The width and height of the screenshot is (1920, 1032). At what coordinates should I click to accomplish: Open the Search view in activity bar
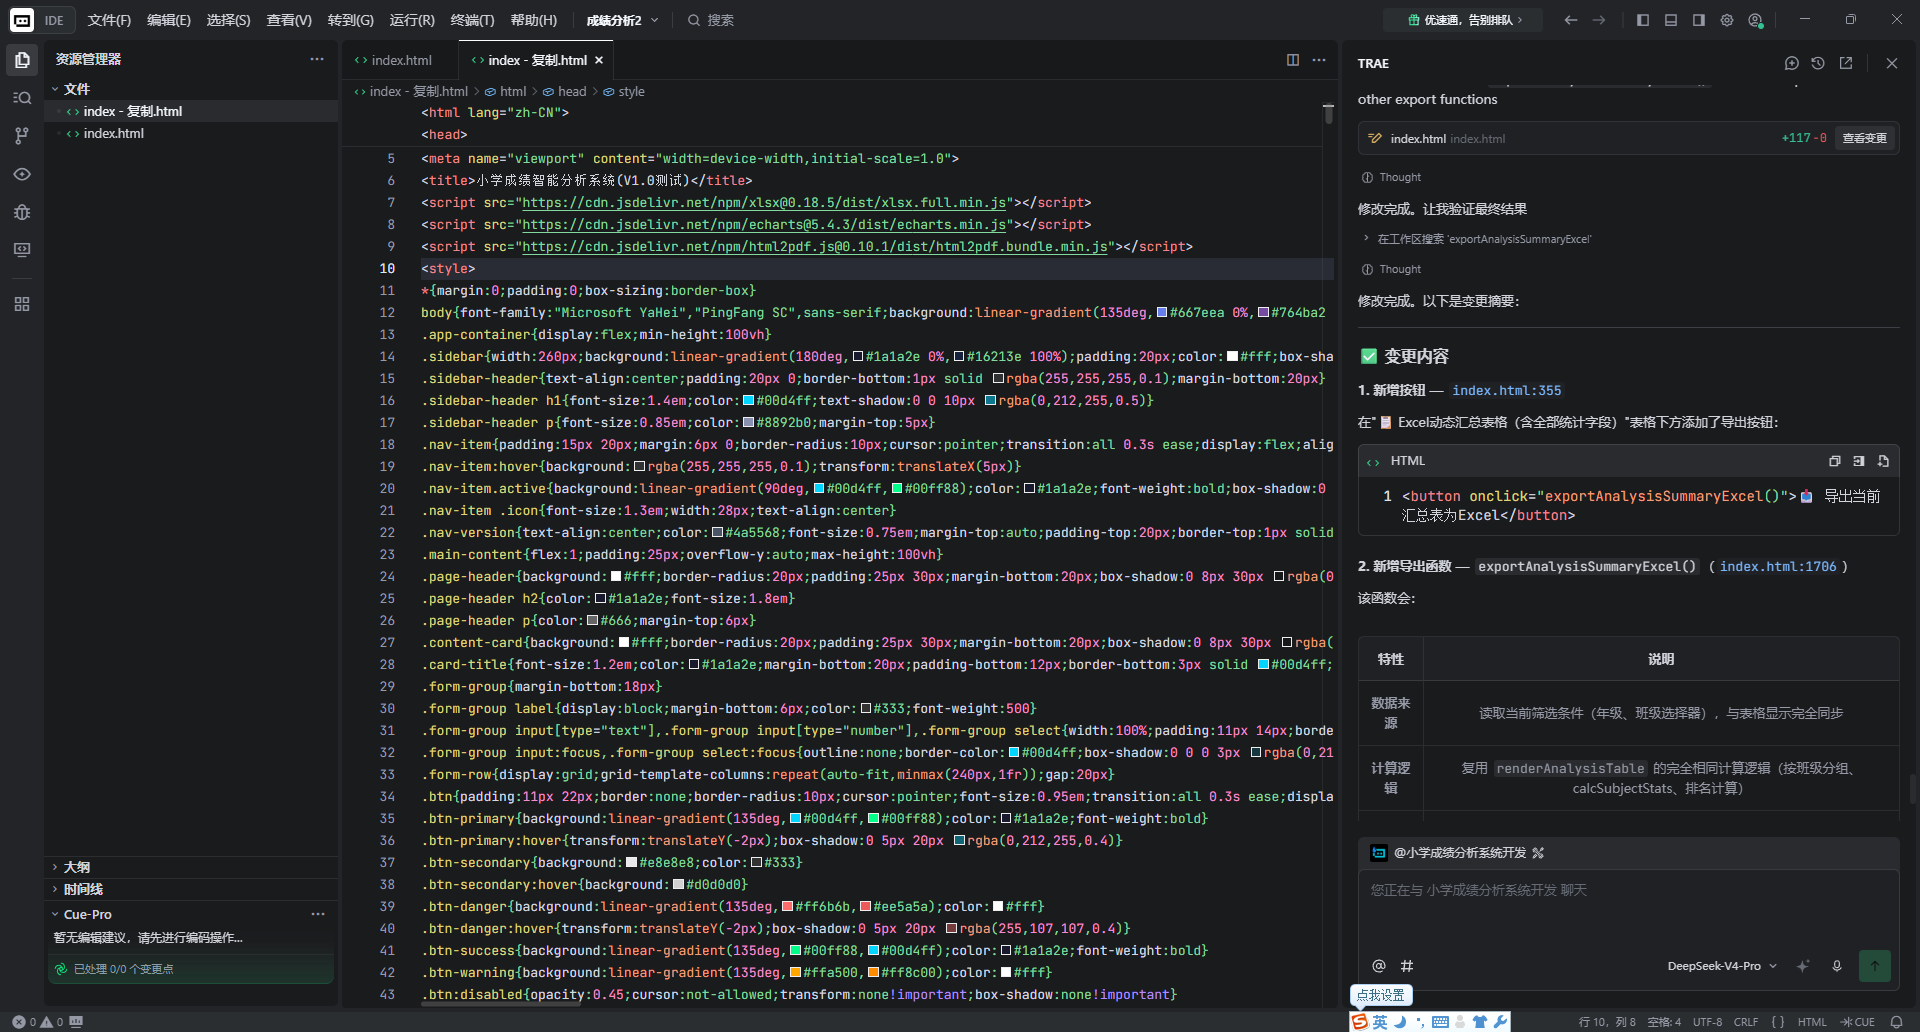(x=22, y=98)
